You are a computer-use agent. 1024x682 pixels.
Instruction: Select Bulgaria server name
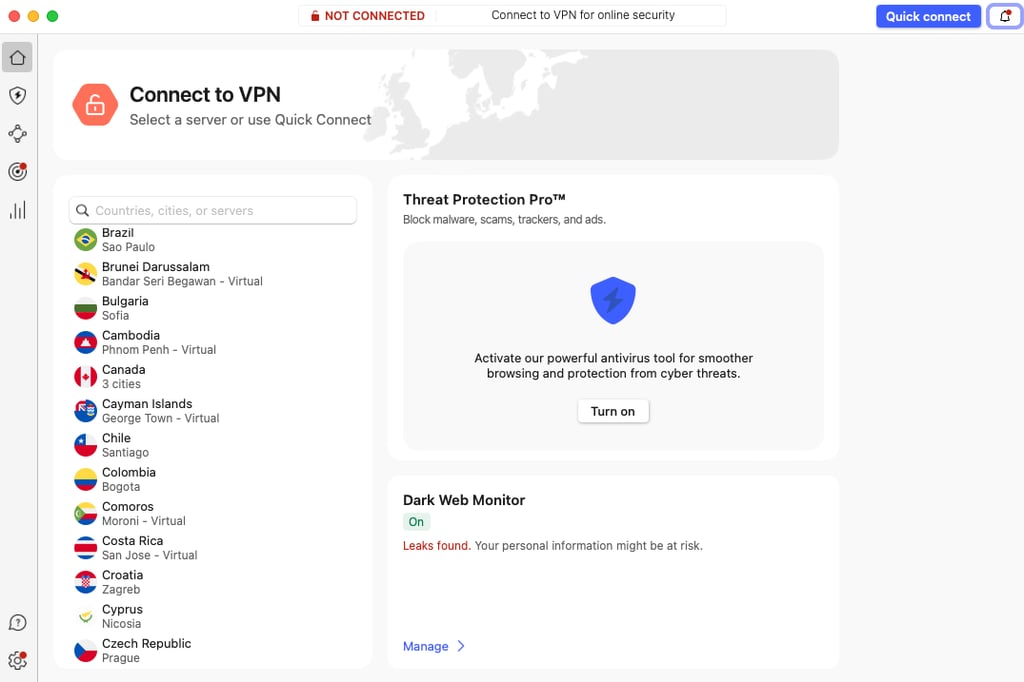pyautogui.click(x=125, y=301)
